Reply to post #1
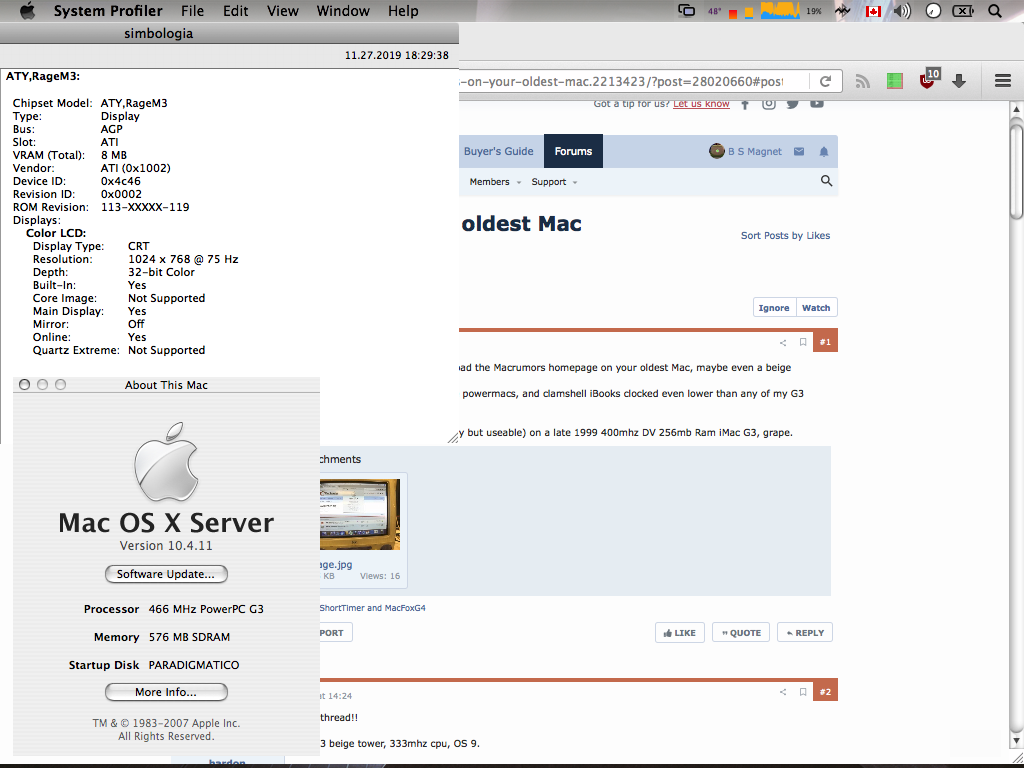 pyautogui.click(x=805, y=632)
